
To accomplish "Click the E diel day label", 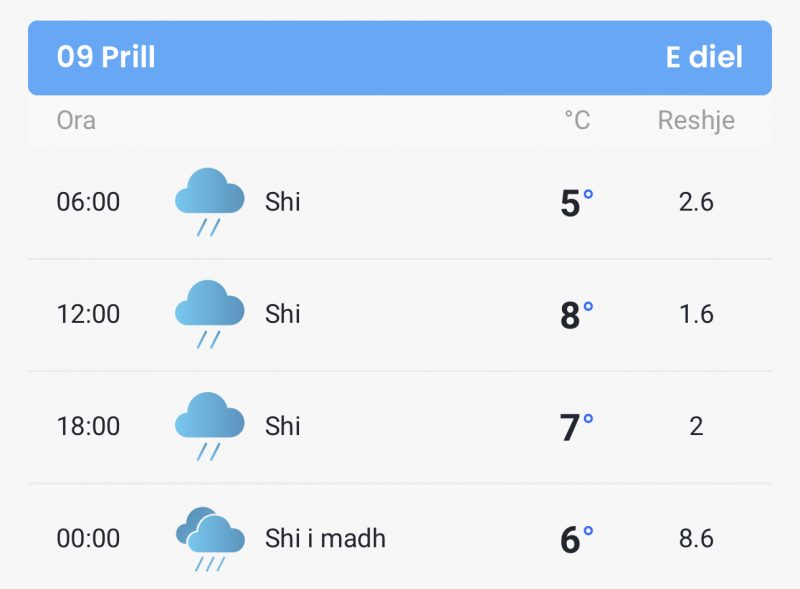I will 704,57.
